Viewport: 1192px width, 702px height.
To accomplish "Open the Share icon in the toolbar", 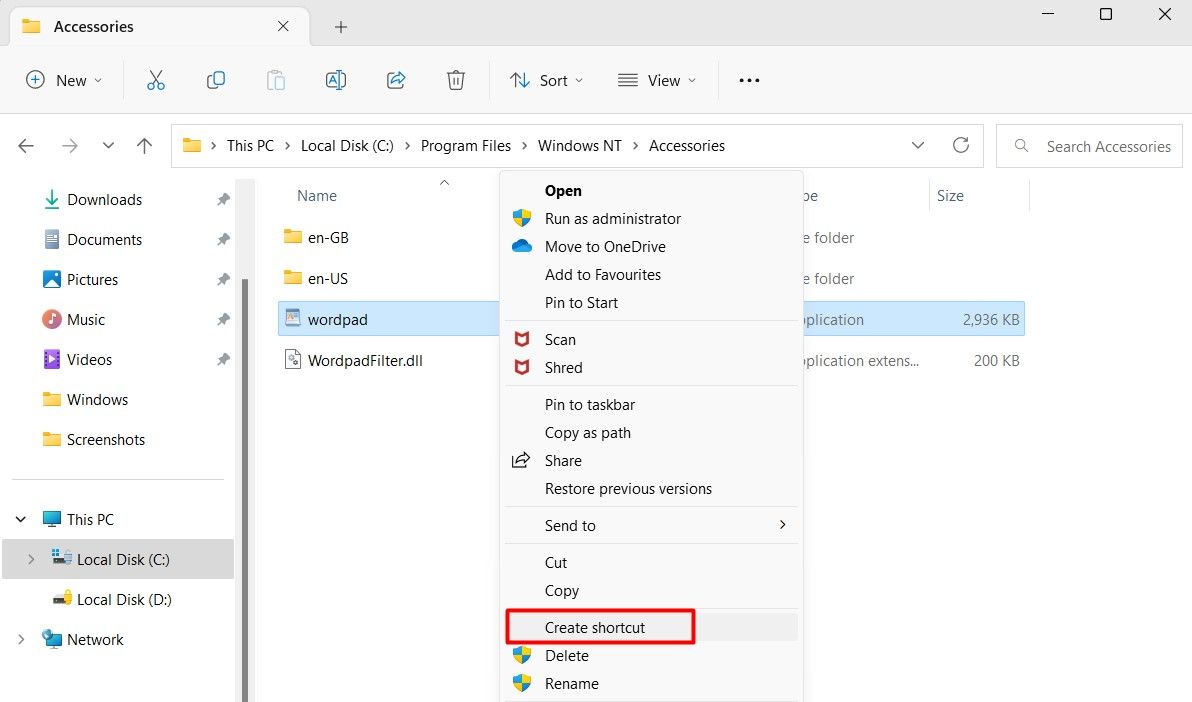I will coord(395,80).
